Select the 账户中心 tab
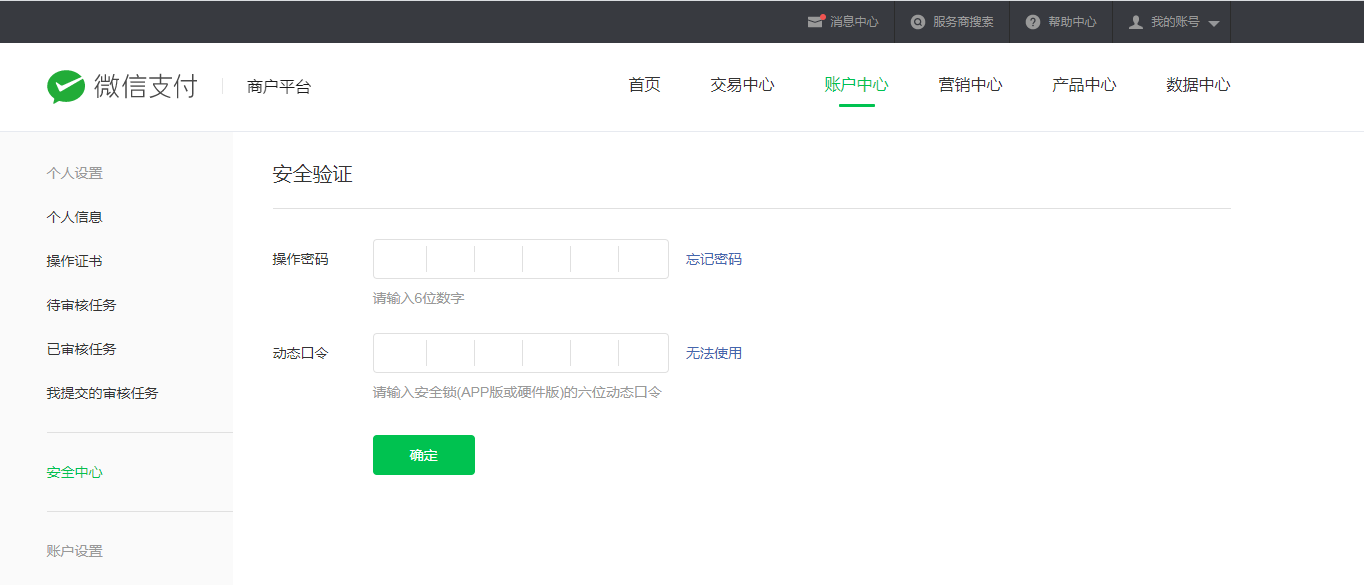The width and height of the screenshot is (1364, 585). tap(856, 85)
